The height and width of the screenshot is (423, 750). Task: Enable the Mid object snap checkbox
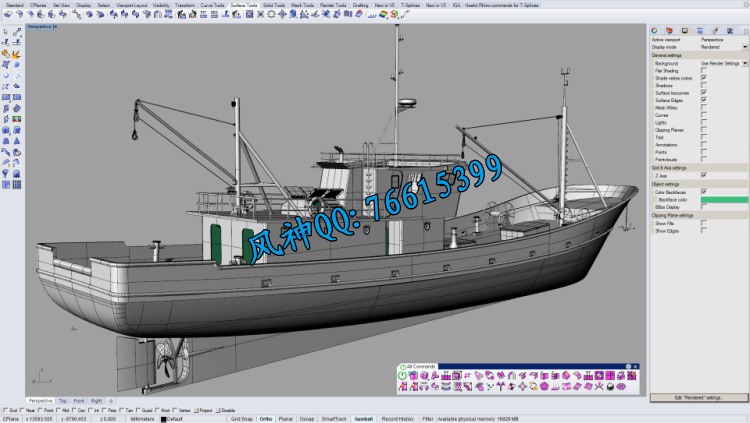(58, 410)
